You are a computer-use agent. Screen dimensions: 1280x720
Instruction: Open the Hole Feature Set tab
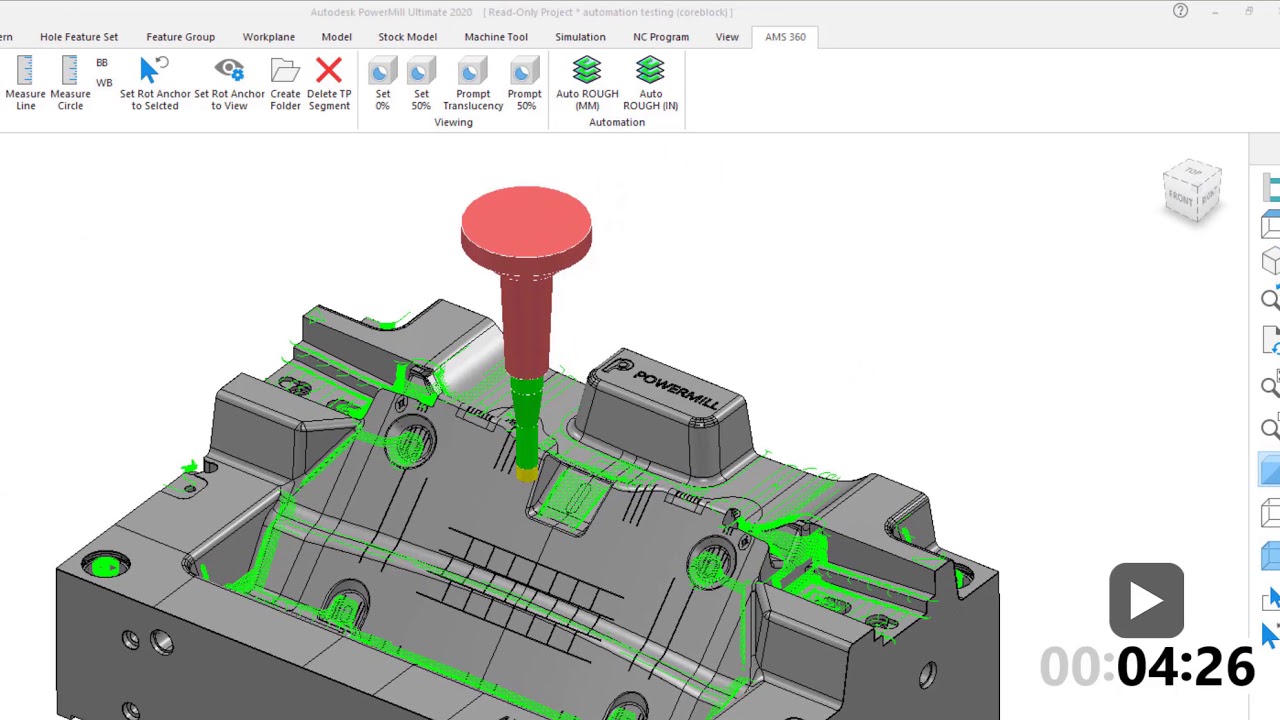[79, 37]
